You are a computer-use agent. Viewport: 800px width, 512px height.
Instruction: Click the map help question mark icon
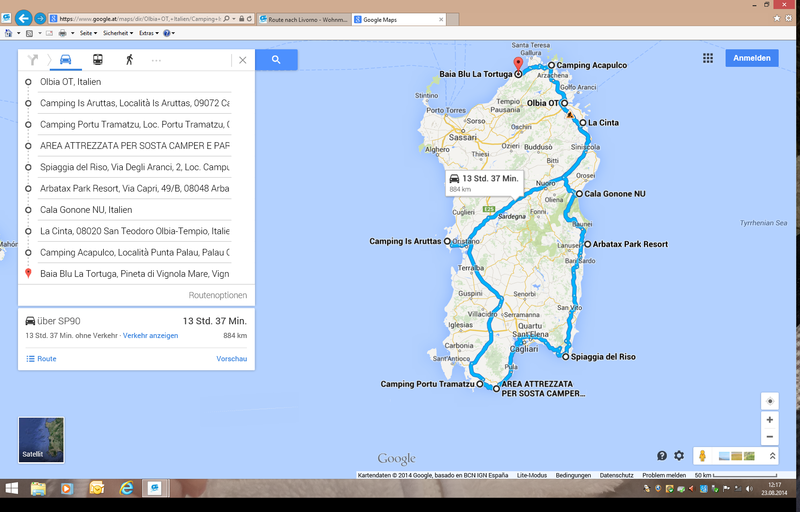[661, 456]
